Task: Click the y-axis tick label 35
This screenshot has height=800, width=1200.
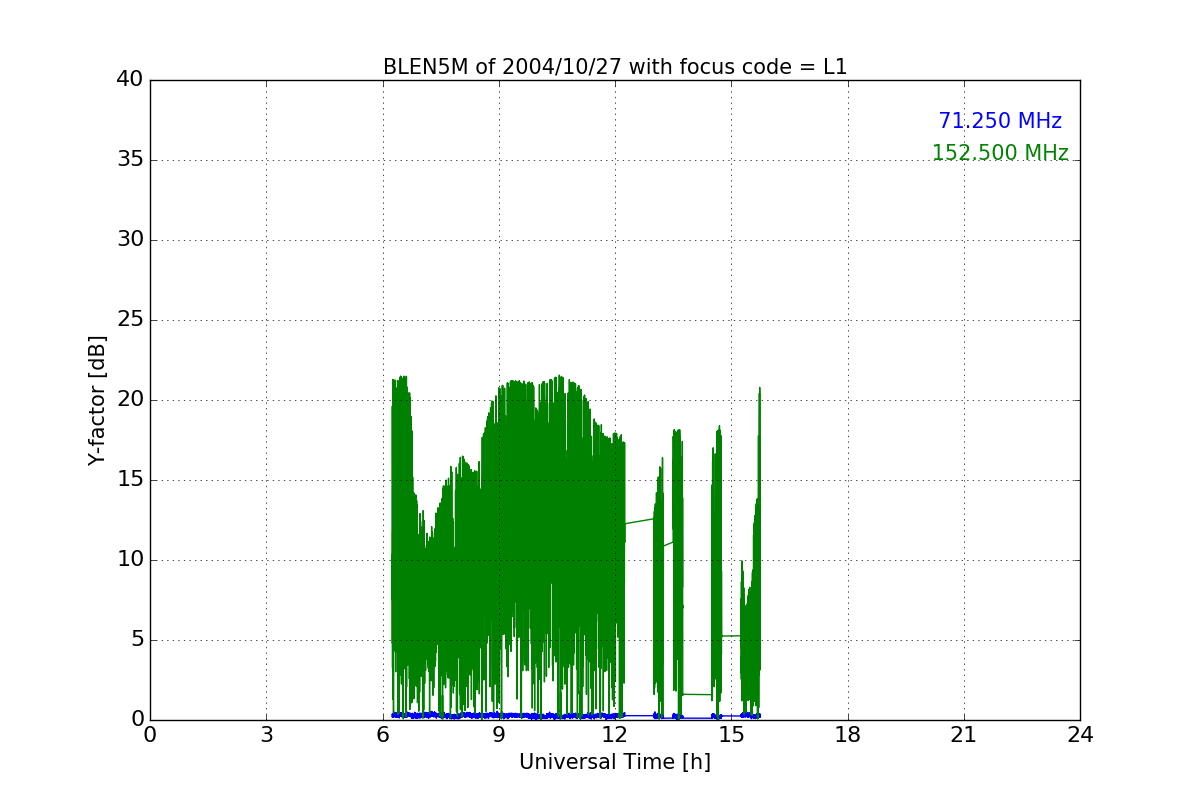Action: click(130, 160)
